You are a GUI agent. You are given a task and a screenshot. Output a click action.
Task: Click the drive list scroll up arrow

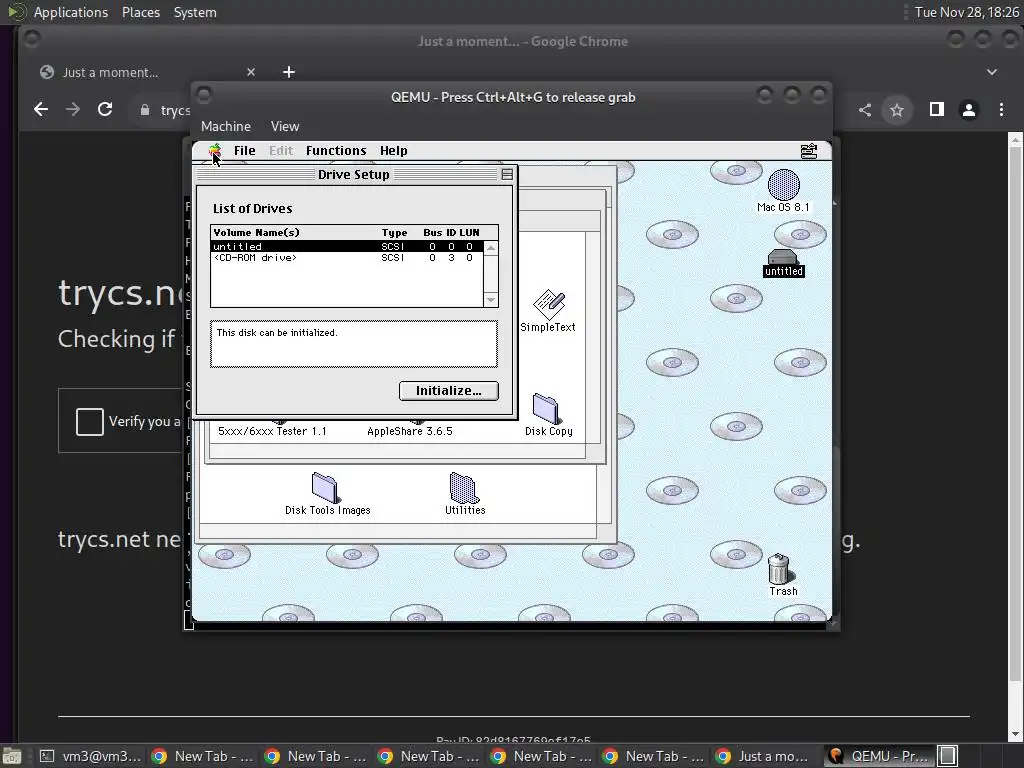pyautogui.click(x=490, y=248)
